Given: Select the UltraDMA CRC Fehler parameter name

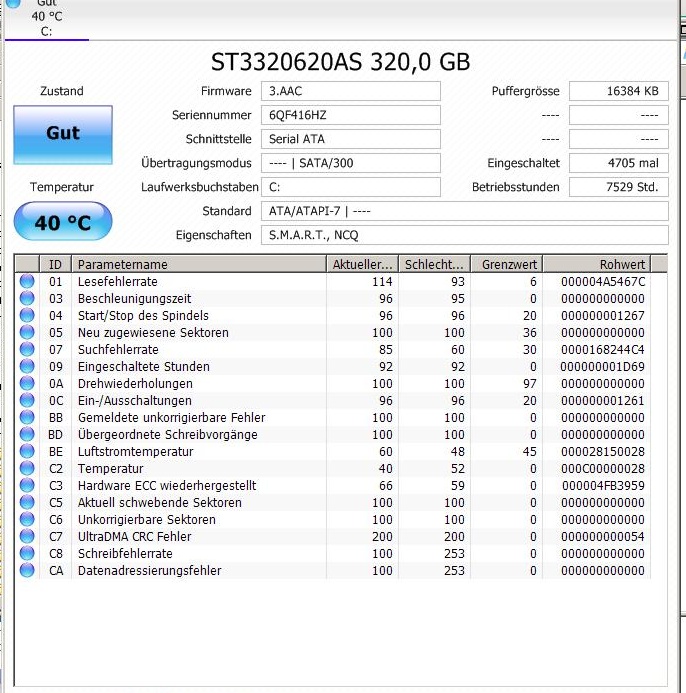Looking at the screenshot, I should point(134,537).
